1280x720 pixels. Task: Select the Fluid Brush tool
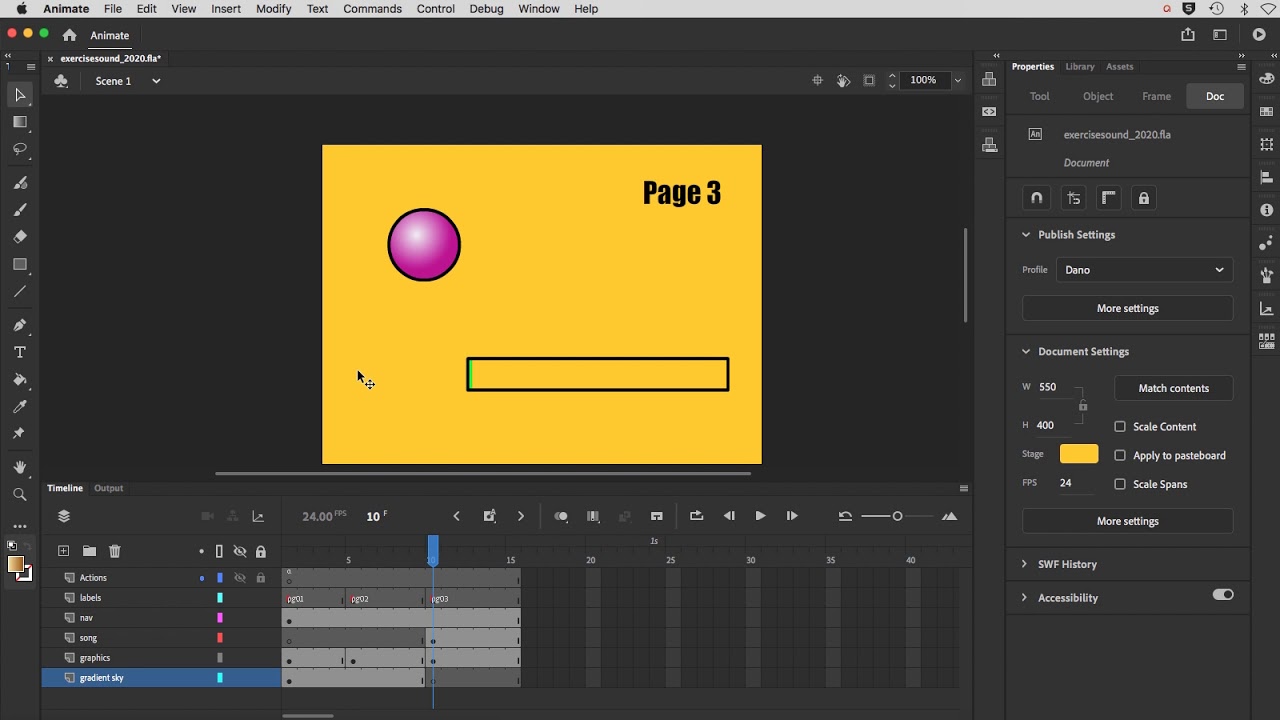pos(20,183)
